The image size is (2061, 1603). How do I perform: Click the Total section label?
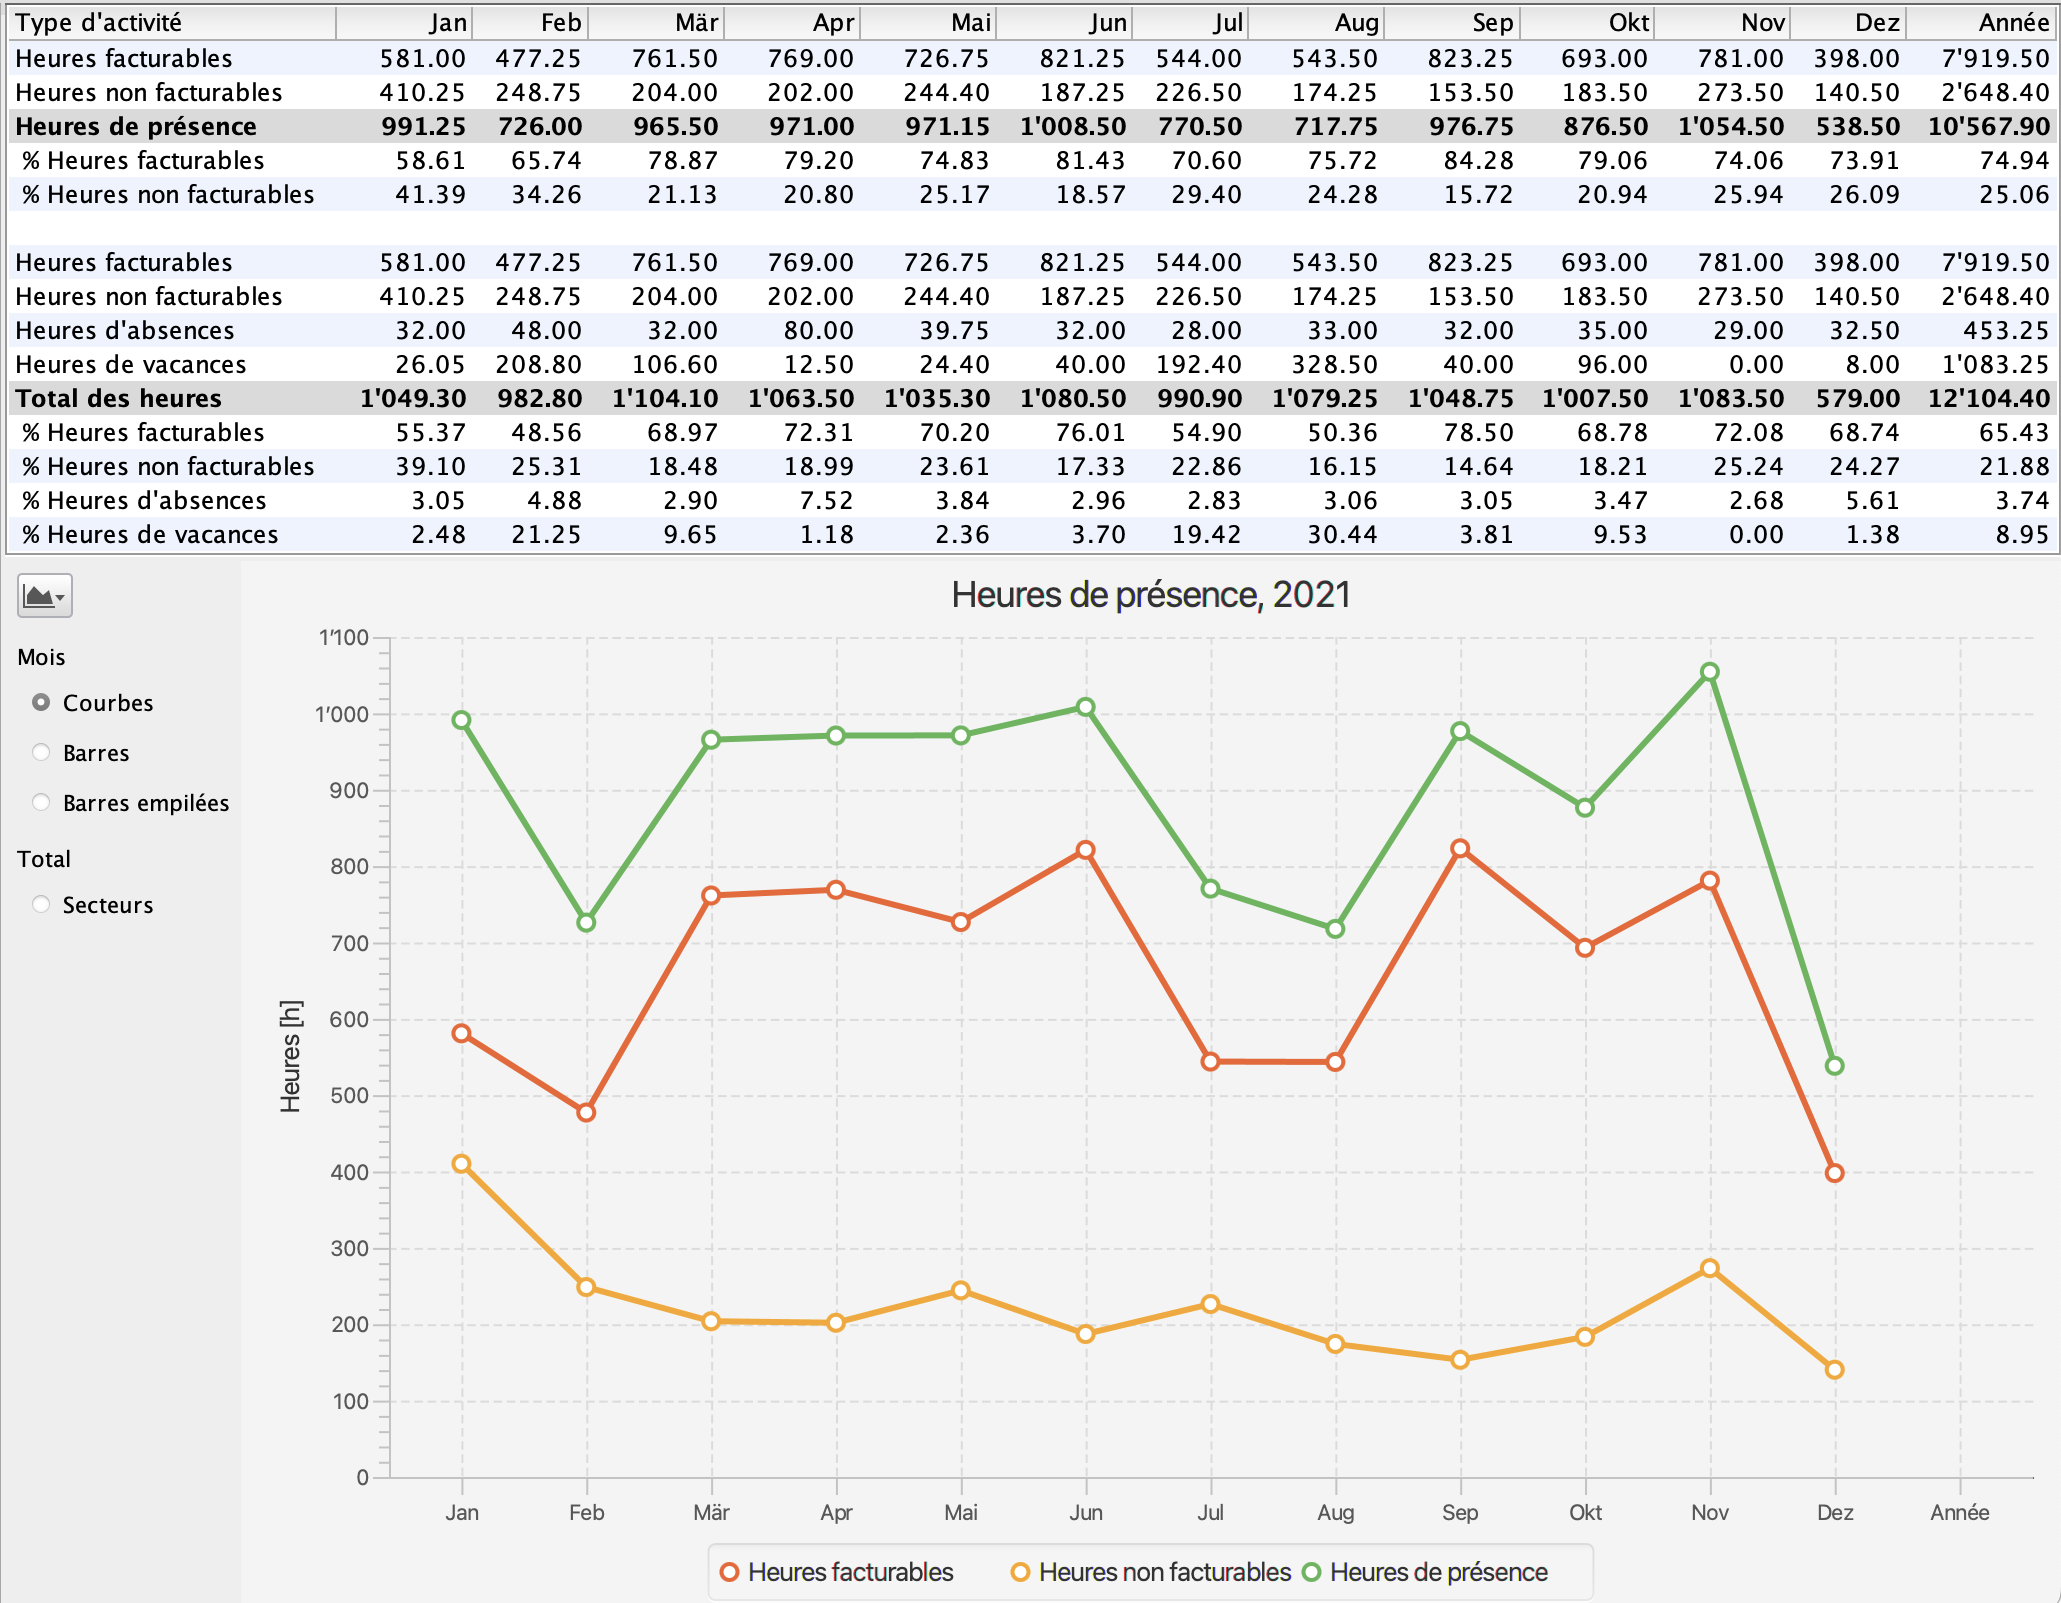click(44, 859)
